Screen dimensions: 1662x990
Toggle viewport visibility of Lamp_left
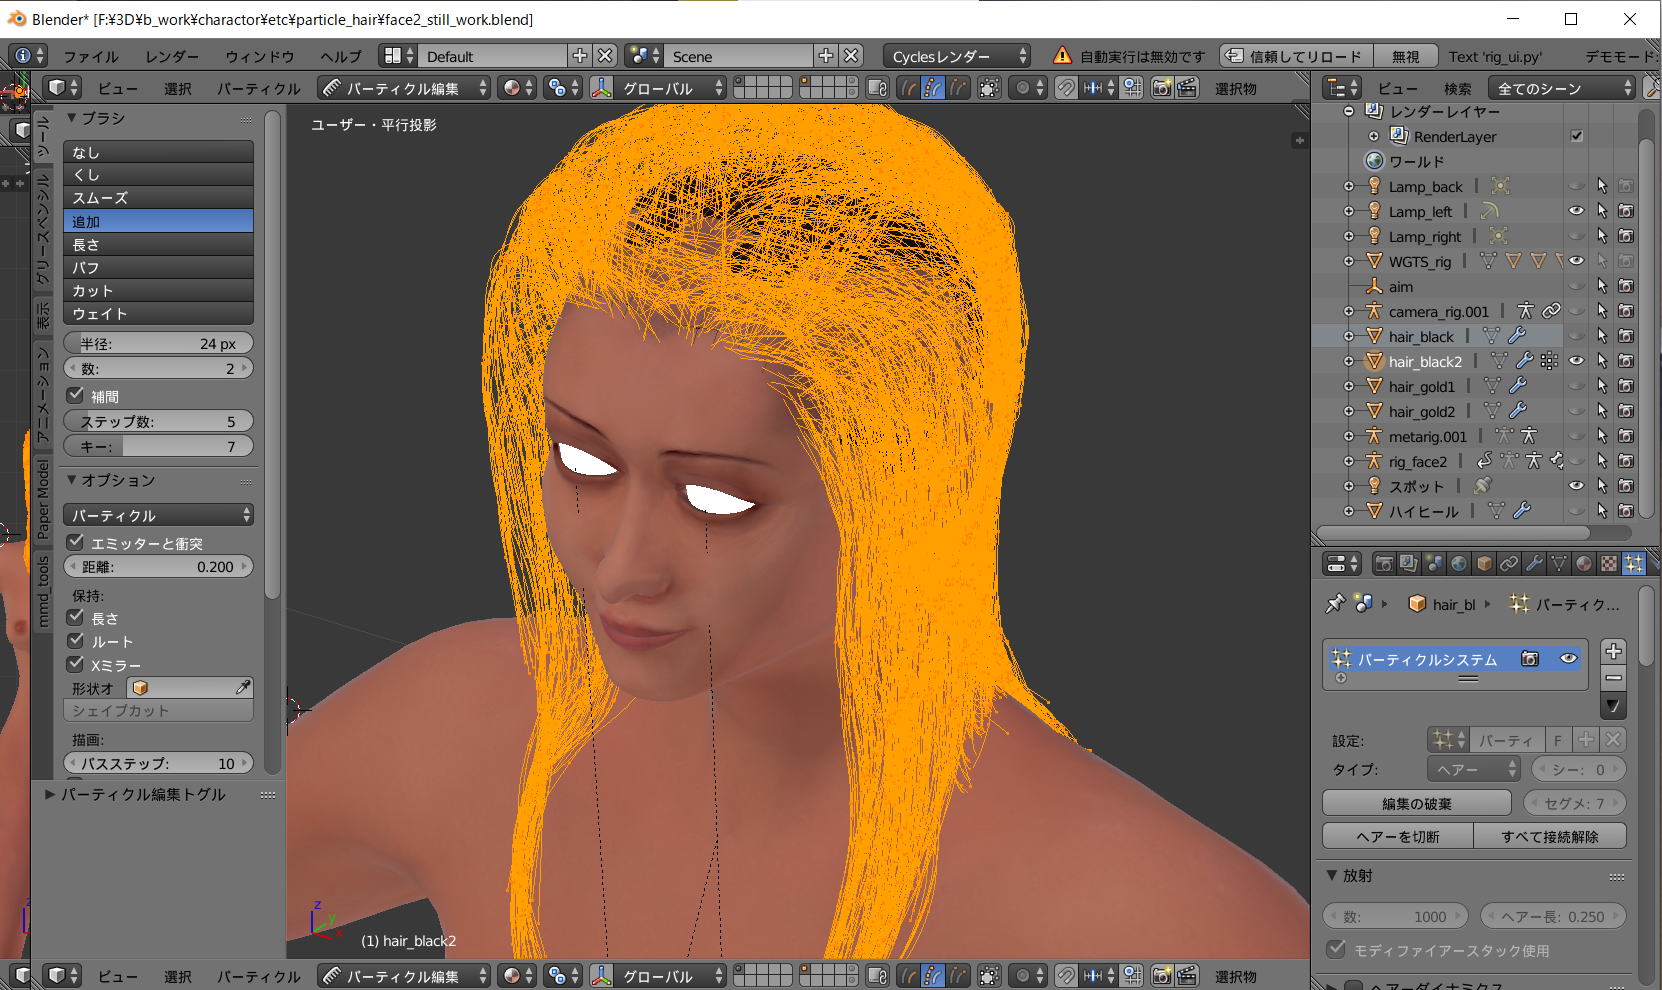[x=1576, y=211]
